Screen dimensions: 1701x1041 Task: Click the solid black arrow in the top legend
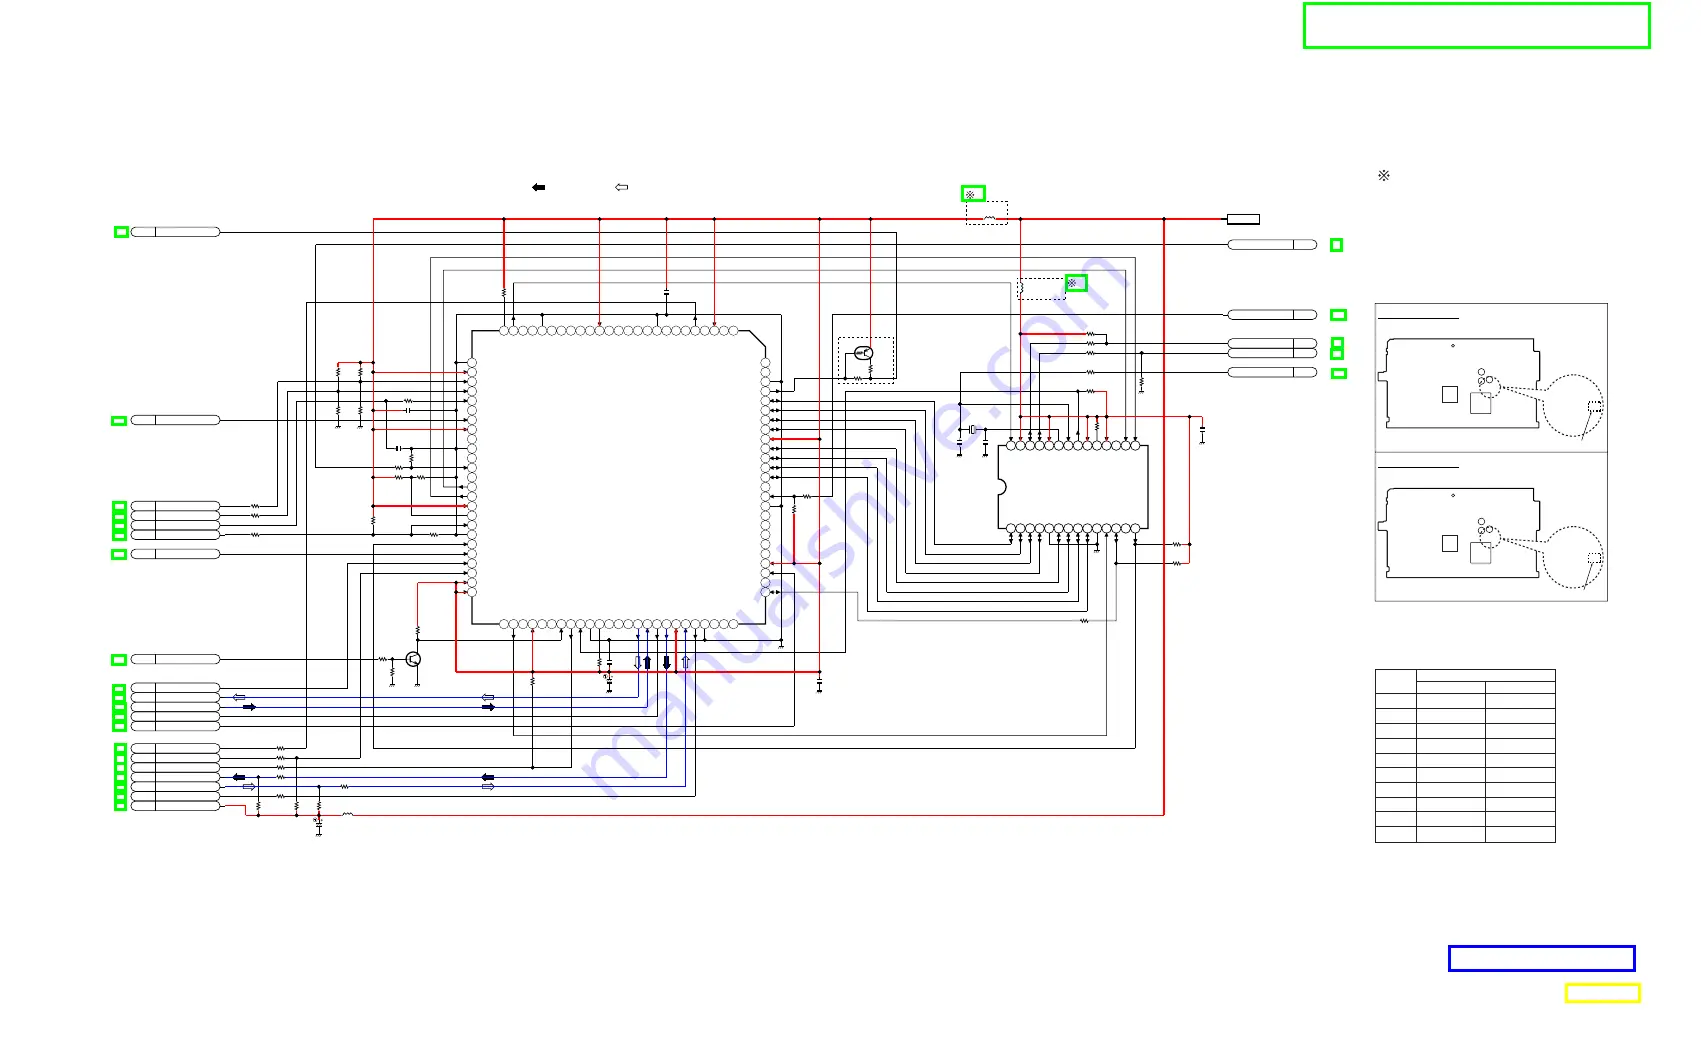[538, 187]
